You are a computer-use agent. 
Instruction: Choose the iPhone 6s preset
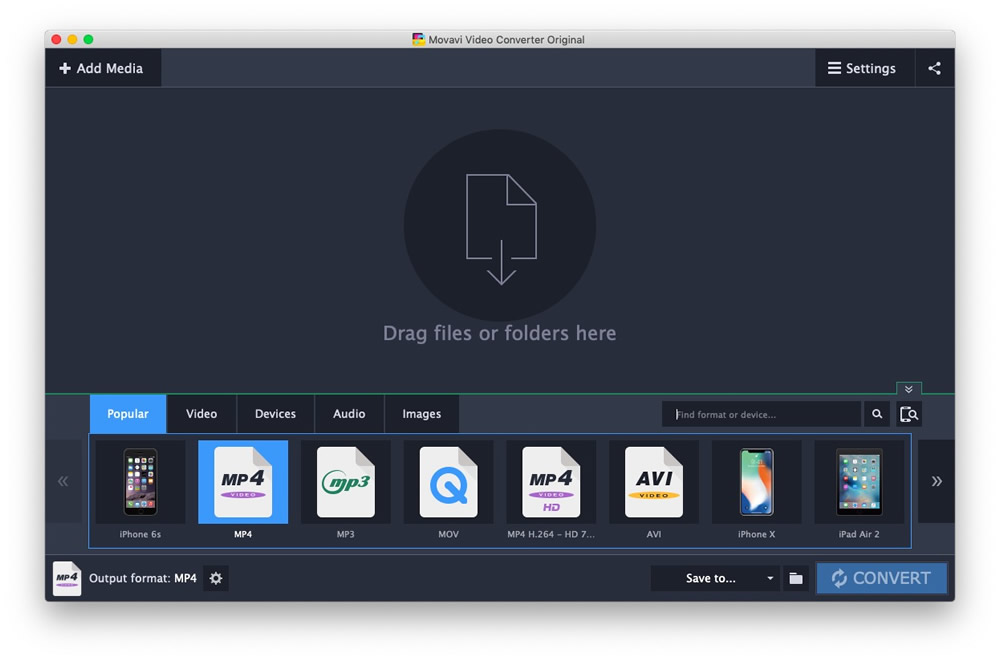140,490
